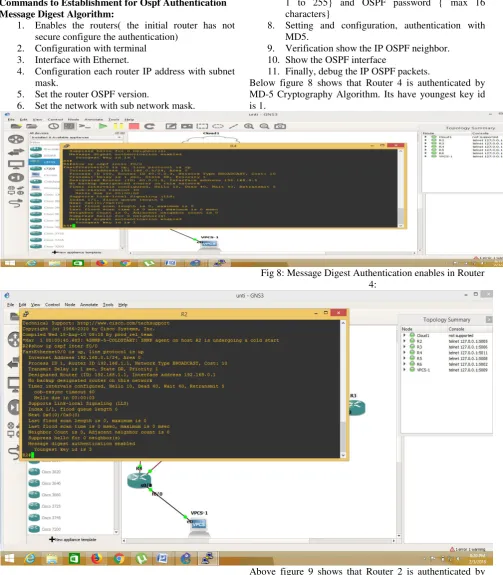Click errors and warnings indicator in lower status bar
This screenshot has width=503, height=575.
[x=468, y=549]
